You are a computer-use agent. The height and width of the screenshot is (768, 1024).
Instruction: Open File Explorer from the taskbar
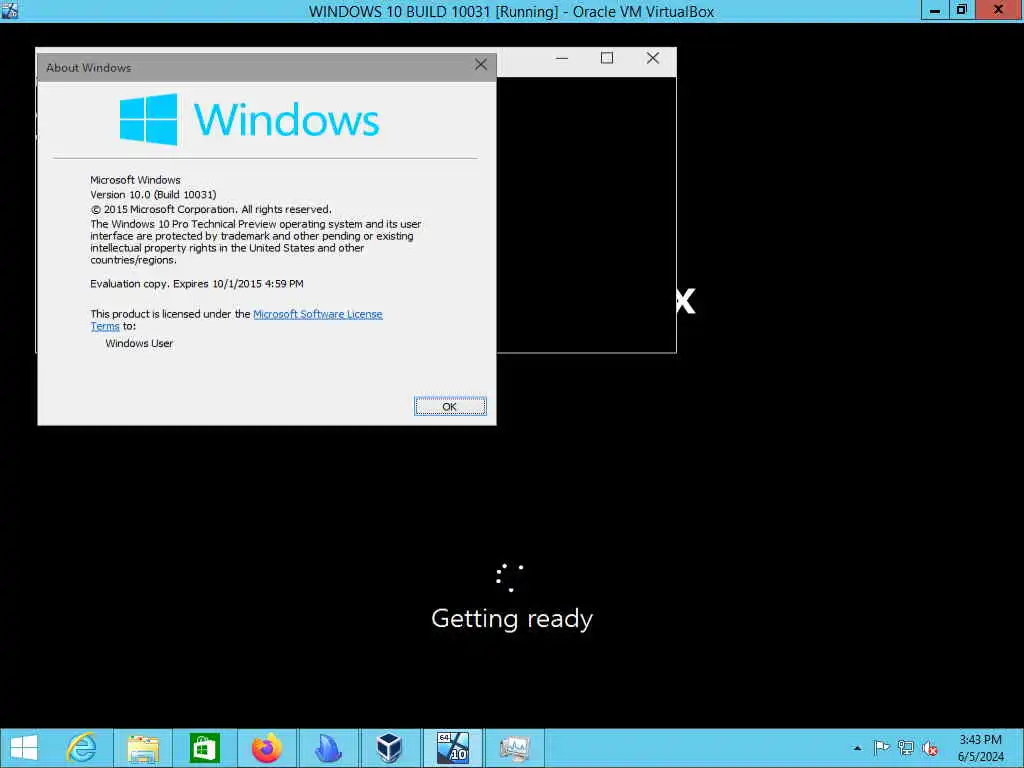(143, 748)
